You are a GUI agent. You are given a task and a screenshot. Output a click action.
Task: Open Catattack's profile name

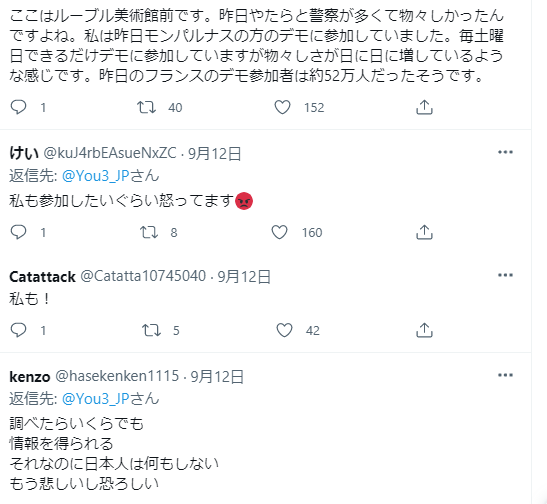[x=42, y=277]
